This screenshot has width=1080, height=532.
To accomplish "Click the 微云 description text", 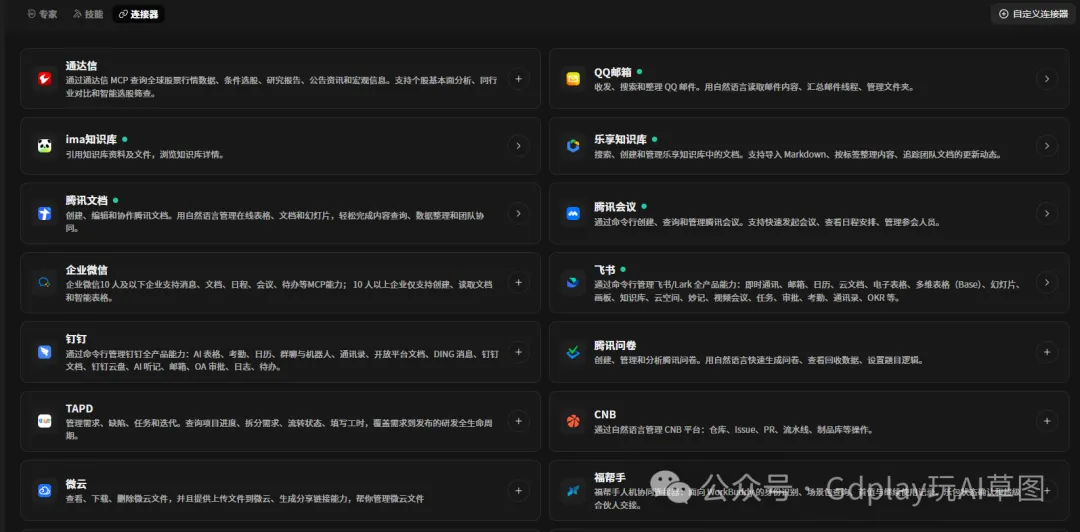I will pyautogui.click(x=245, y=499).
